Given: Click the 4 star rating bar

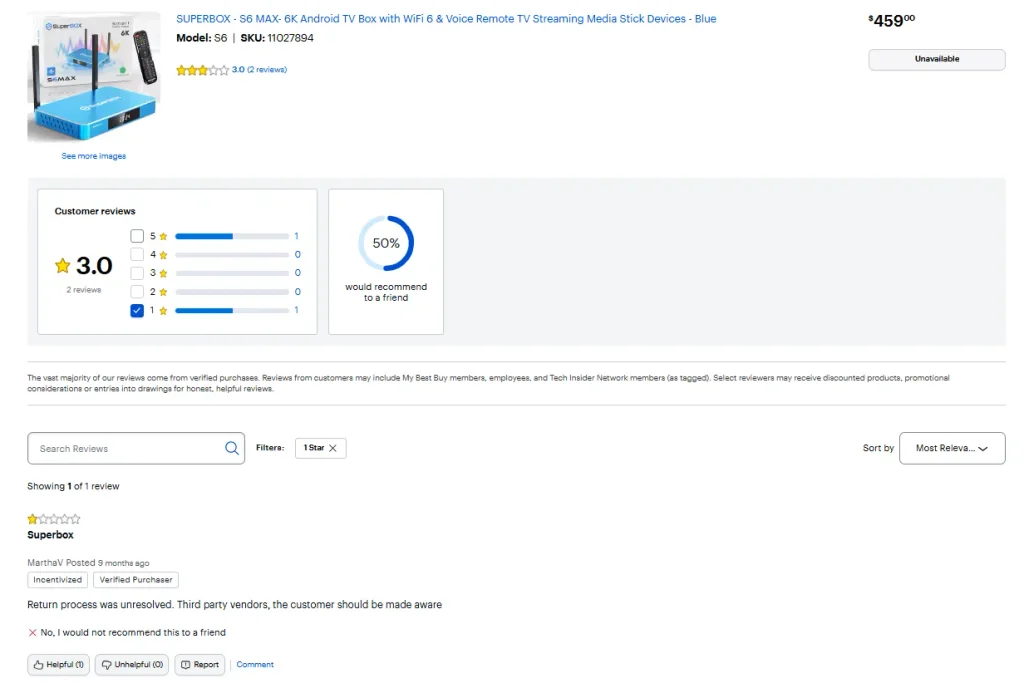Looking at the screenshot, I should (232, 255).
